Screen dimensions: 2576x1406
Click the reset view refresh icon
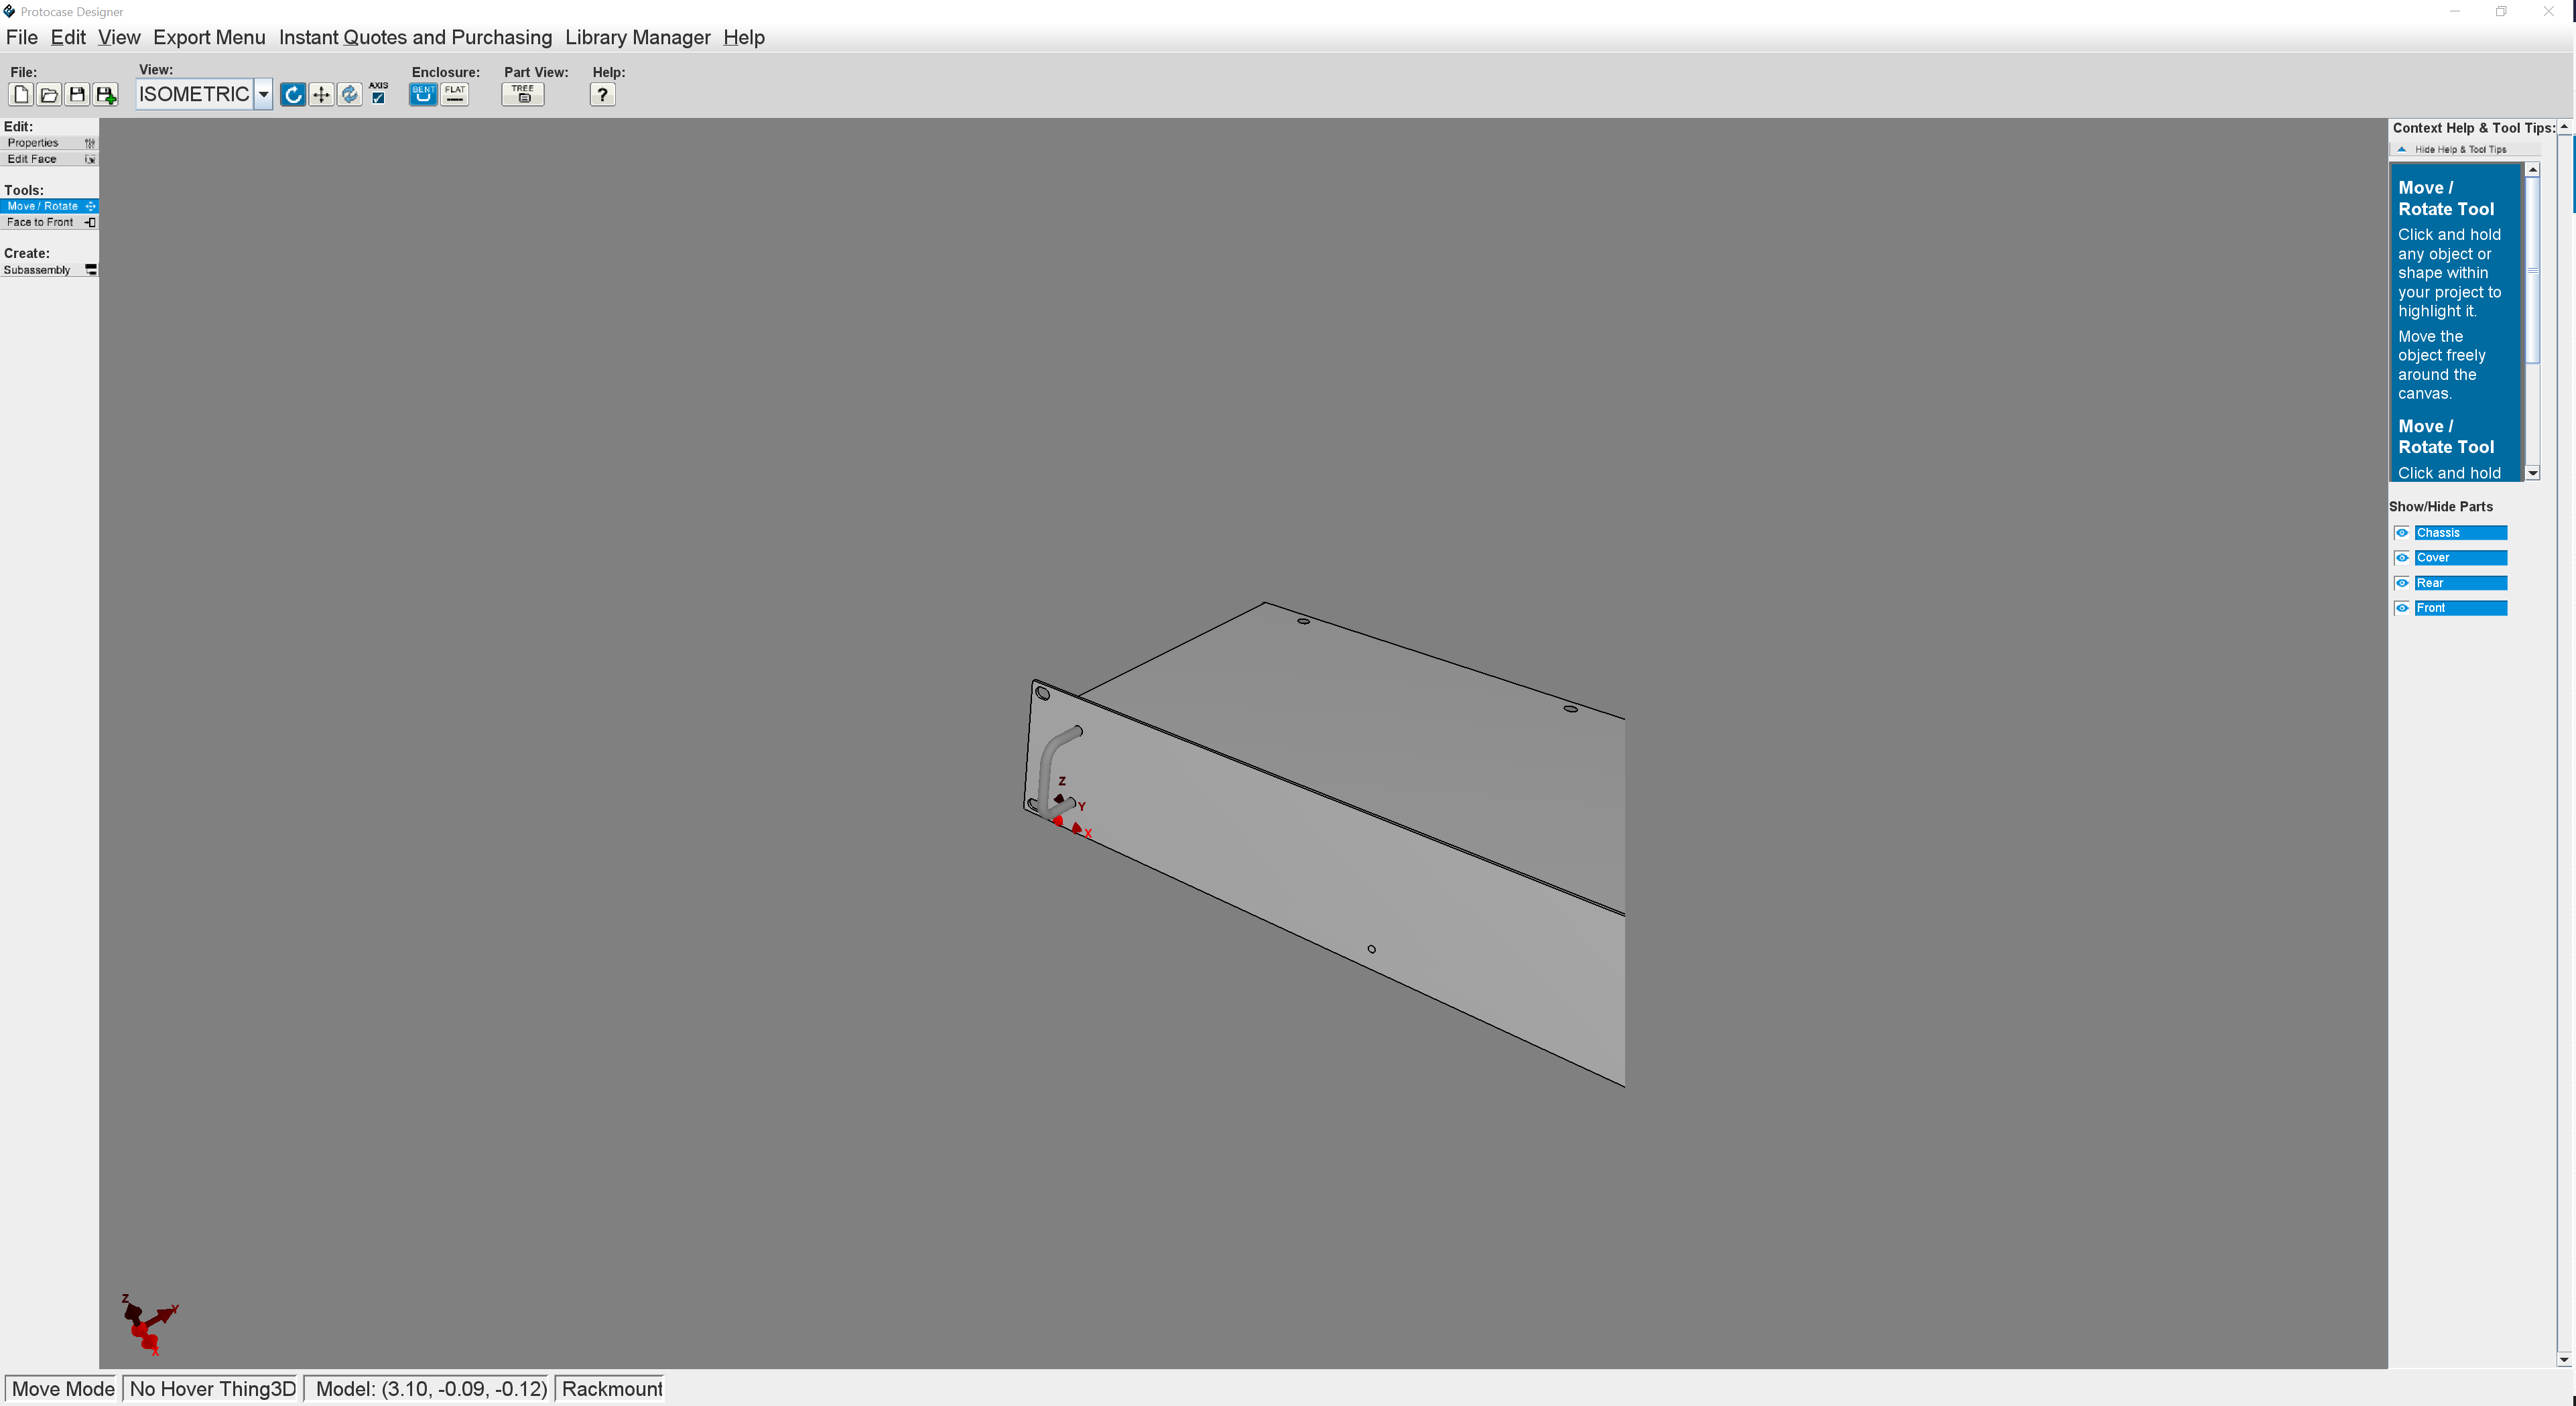[x=349, y=94]
